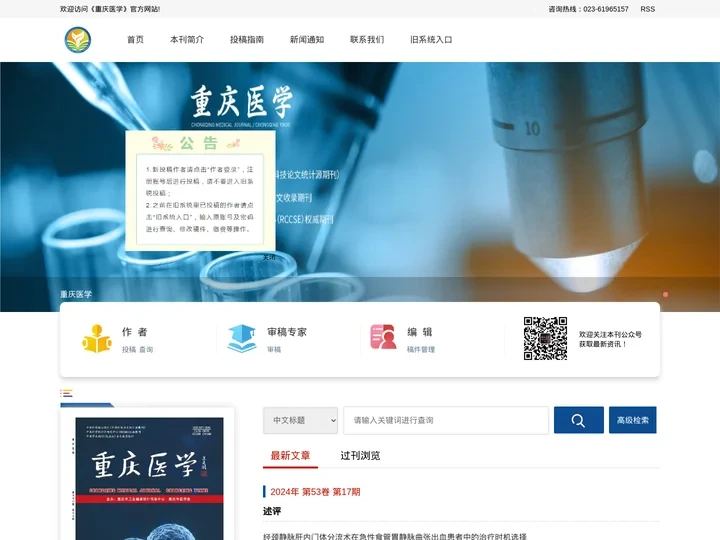Open the 中文标题 search field dropdown
Viewport: 720px width, 540px height.
point(300,420)
